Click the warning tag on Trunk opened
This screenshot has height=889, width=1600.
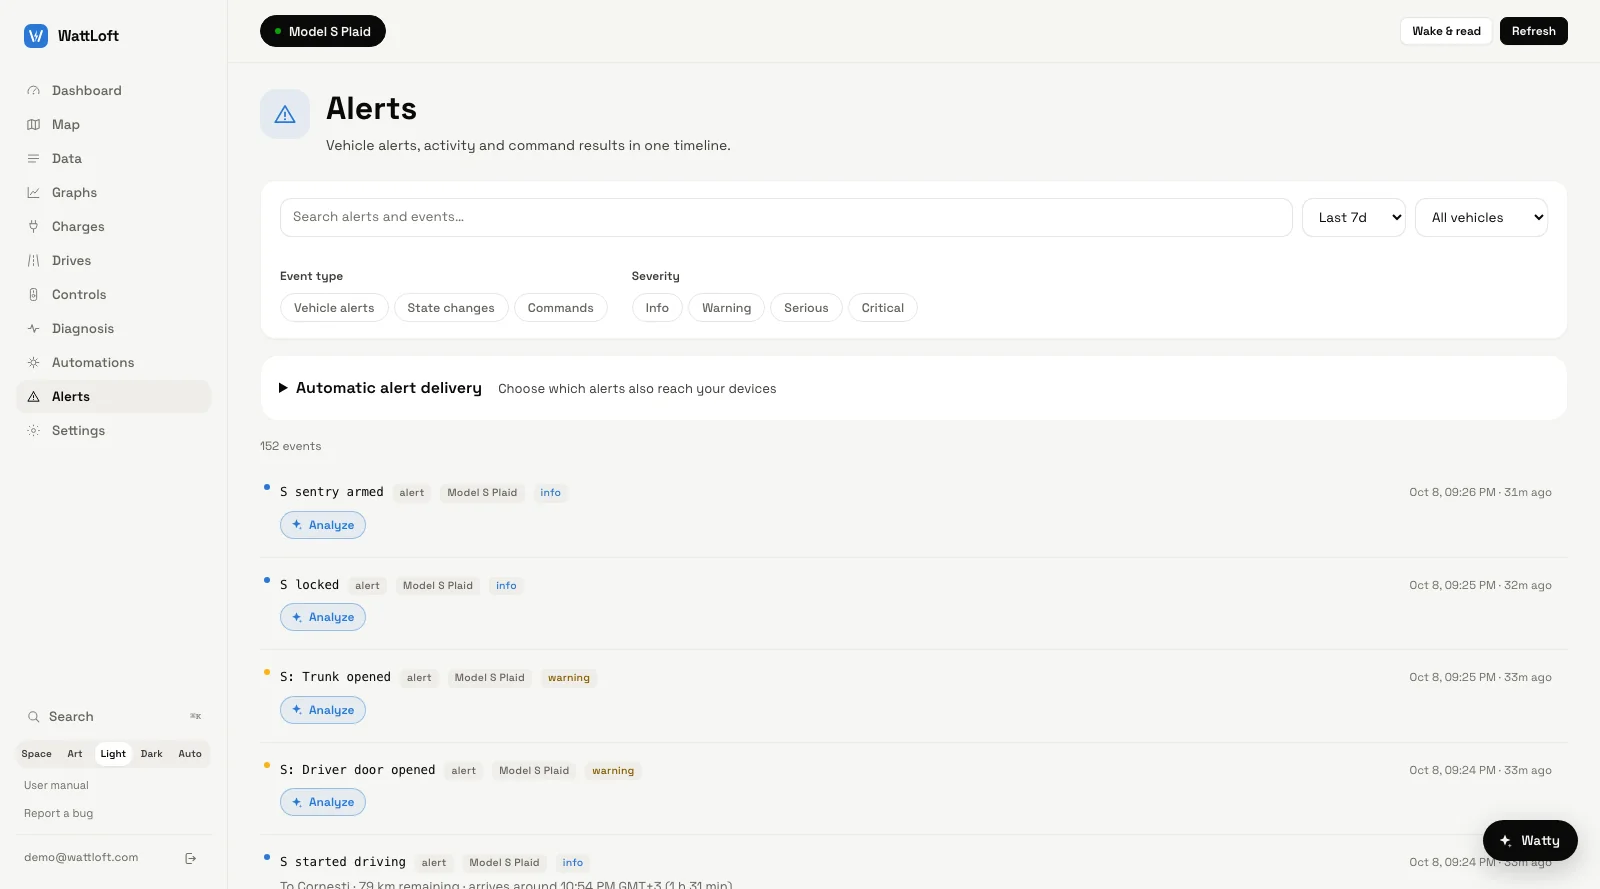pos(569,678)
